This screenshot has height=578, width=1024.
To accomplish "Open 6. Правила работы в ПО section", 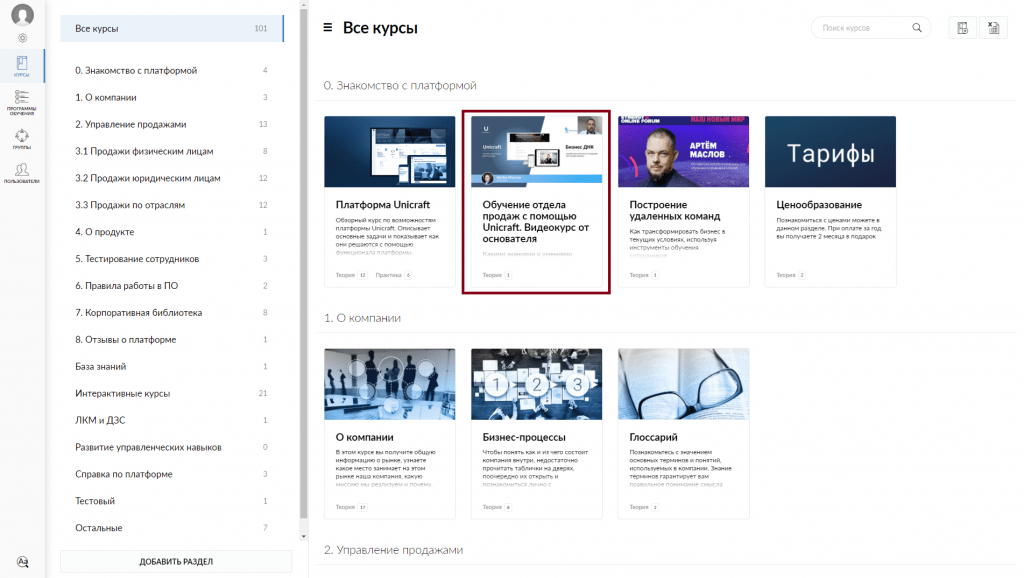I will pyautogui.click(x=172, y=285).
